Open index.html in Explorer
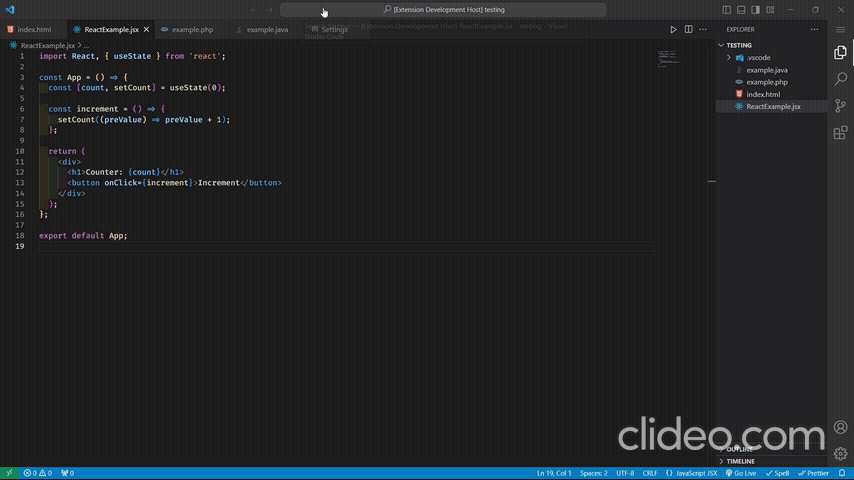 [x=771, y=94]
